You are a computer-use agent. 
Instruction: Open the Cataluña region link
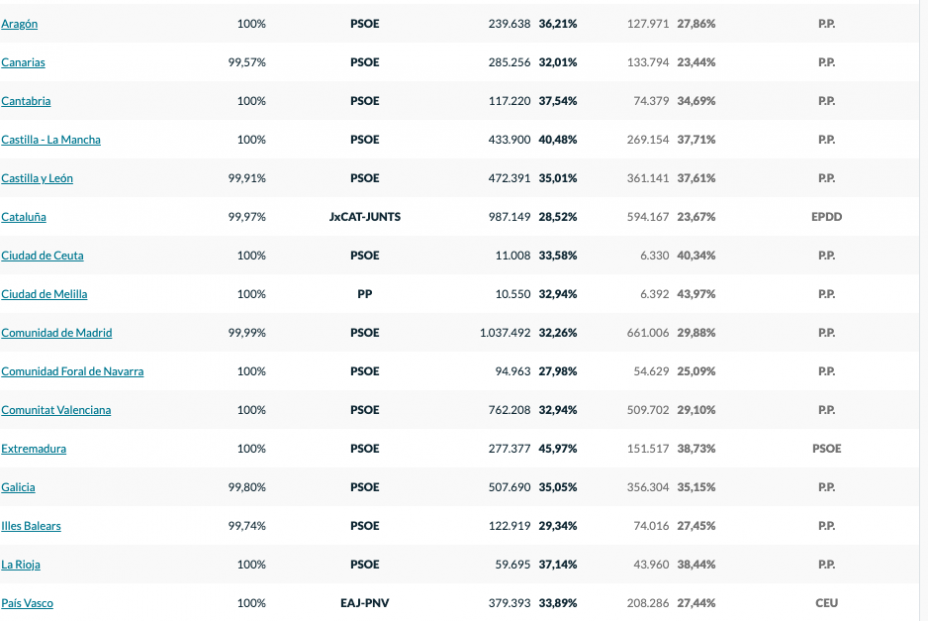24,217
